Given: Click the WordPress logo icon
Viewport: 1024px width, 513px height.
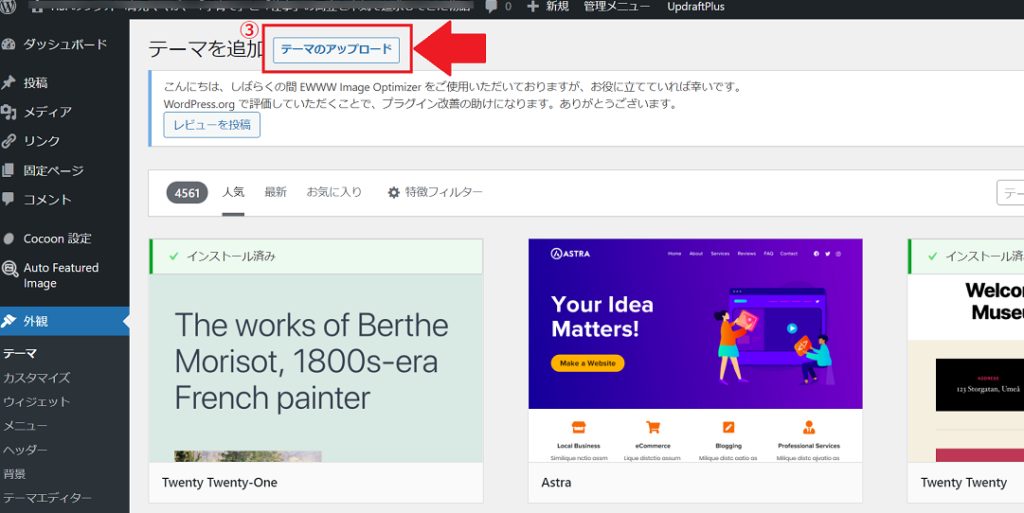Looking at the screenshot, I should (9, 7).
